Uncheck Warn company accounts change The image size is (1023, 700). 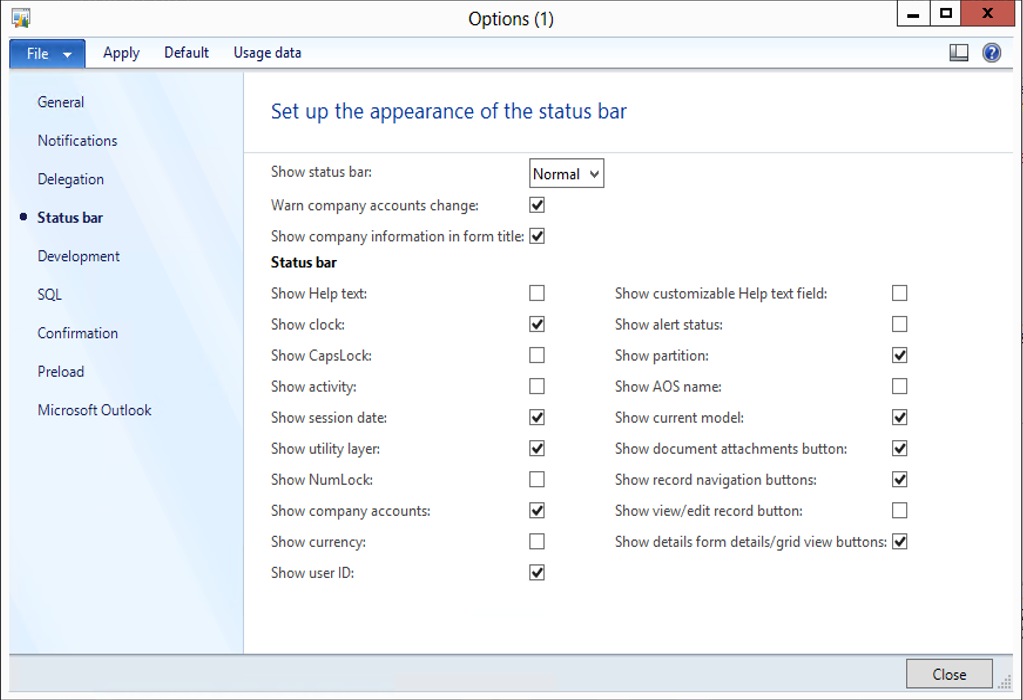(537, 205)
